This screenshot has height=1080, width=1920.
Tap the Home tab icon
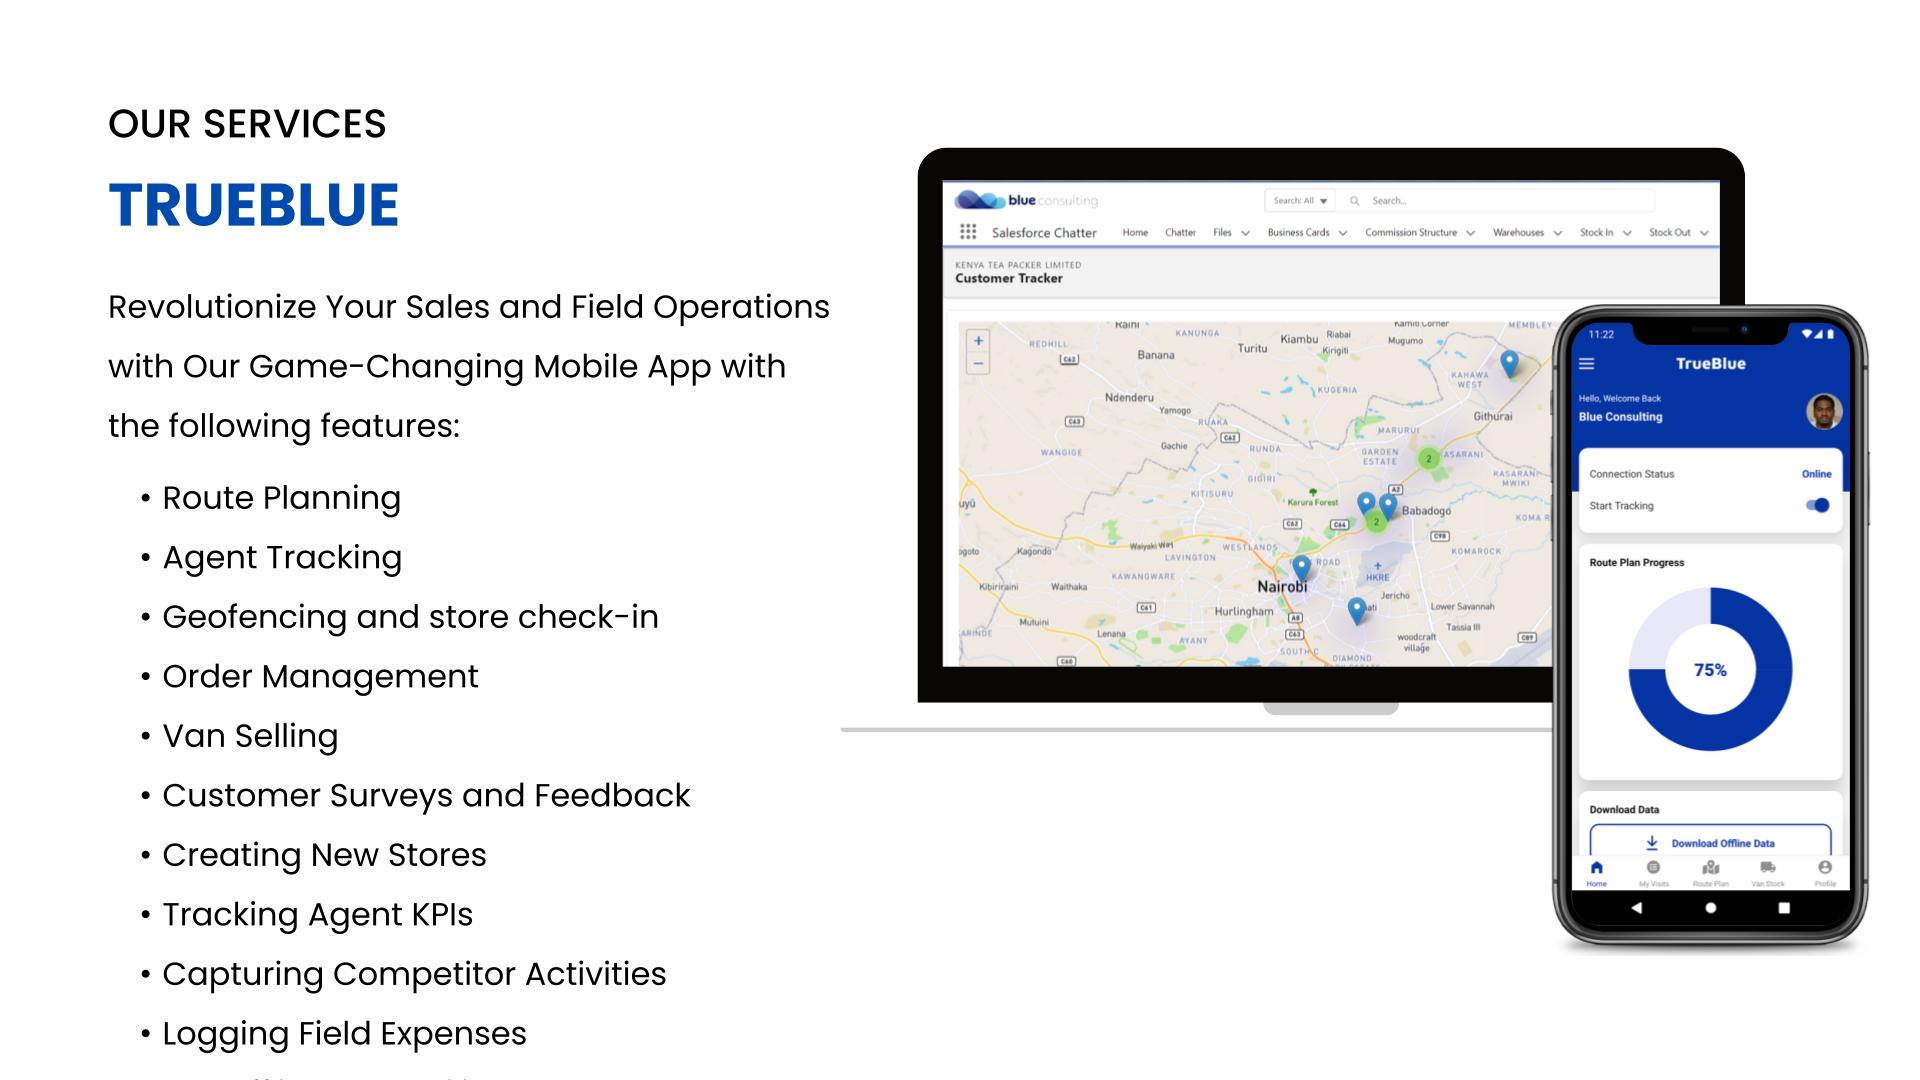coord(1596,868)
